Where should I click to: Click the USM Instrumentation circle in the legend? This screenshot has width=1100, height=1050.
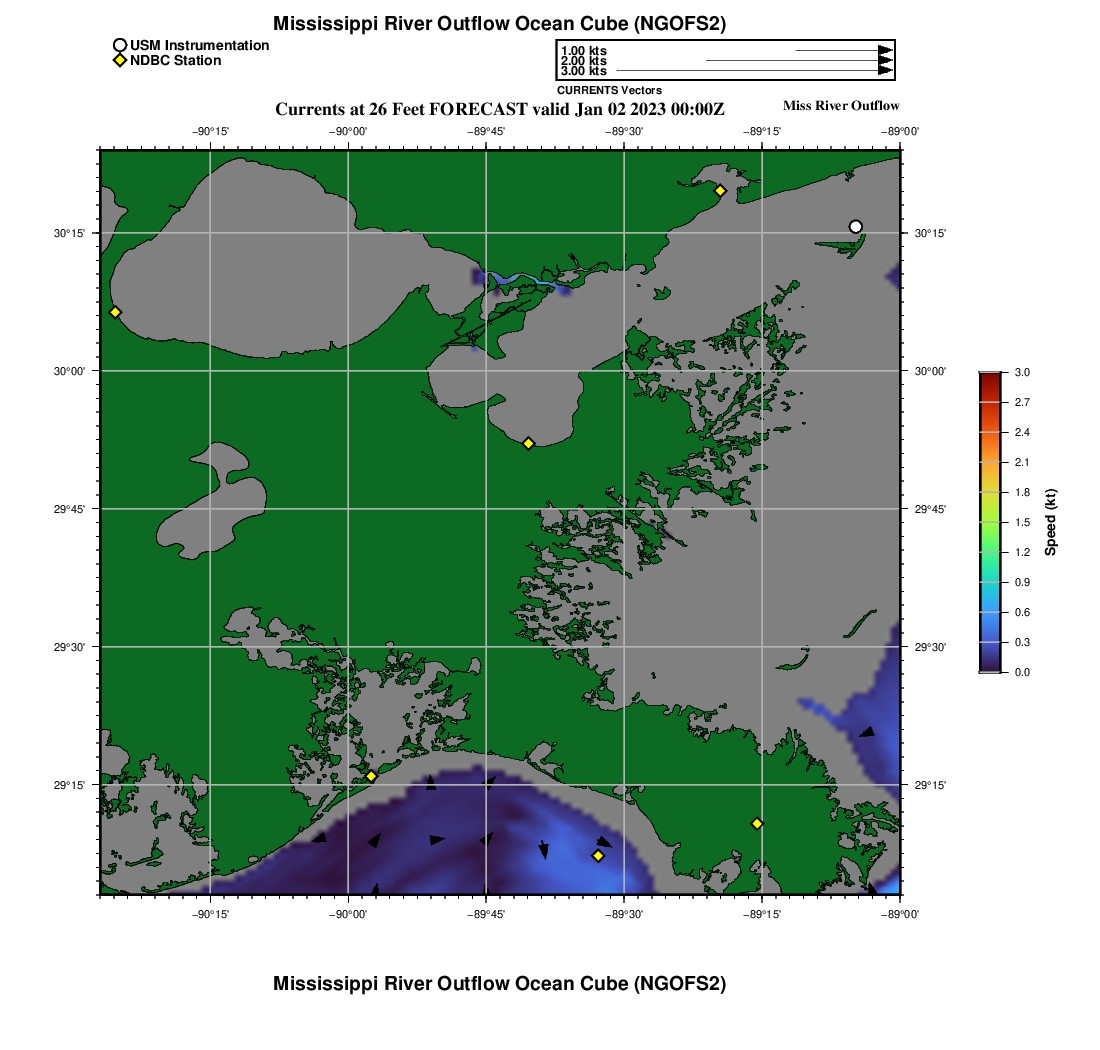point(119,45)
